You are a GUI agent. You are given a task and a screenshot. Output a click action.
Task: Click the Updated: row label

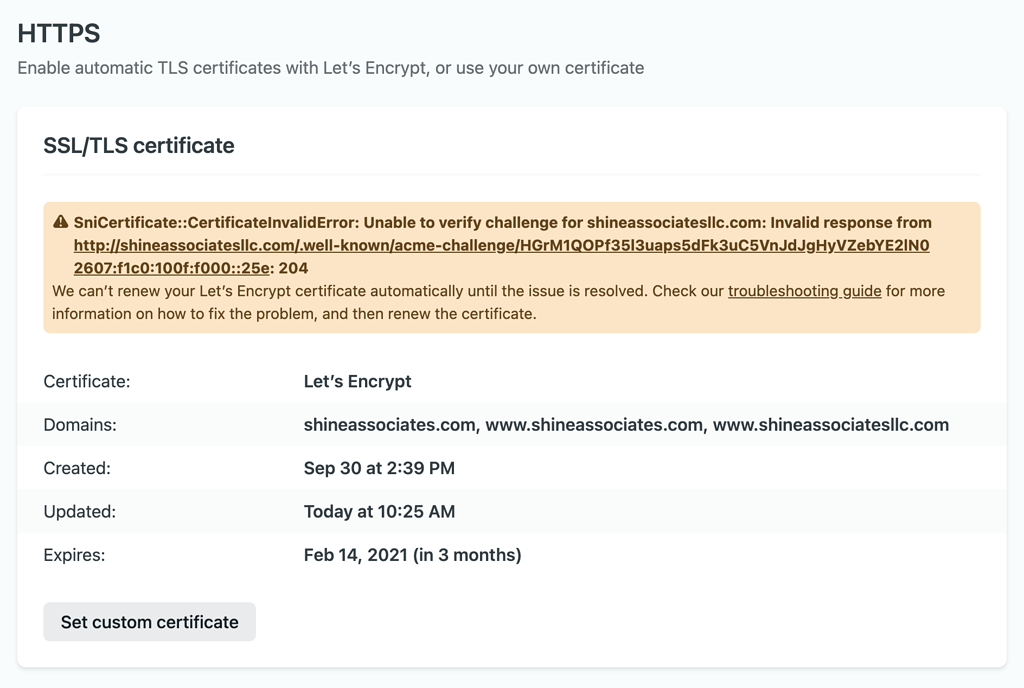[80, 512]
